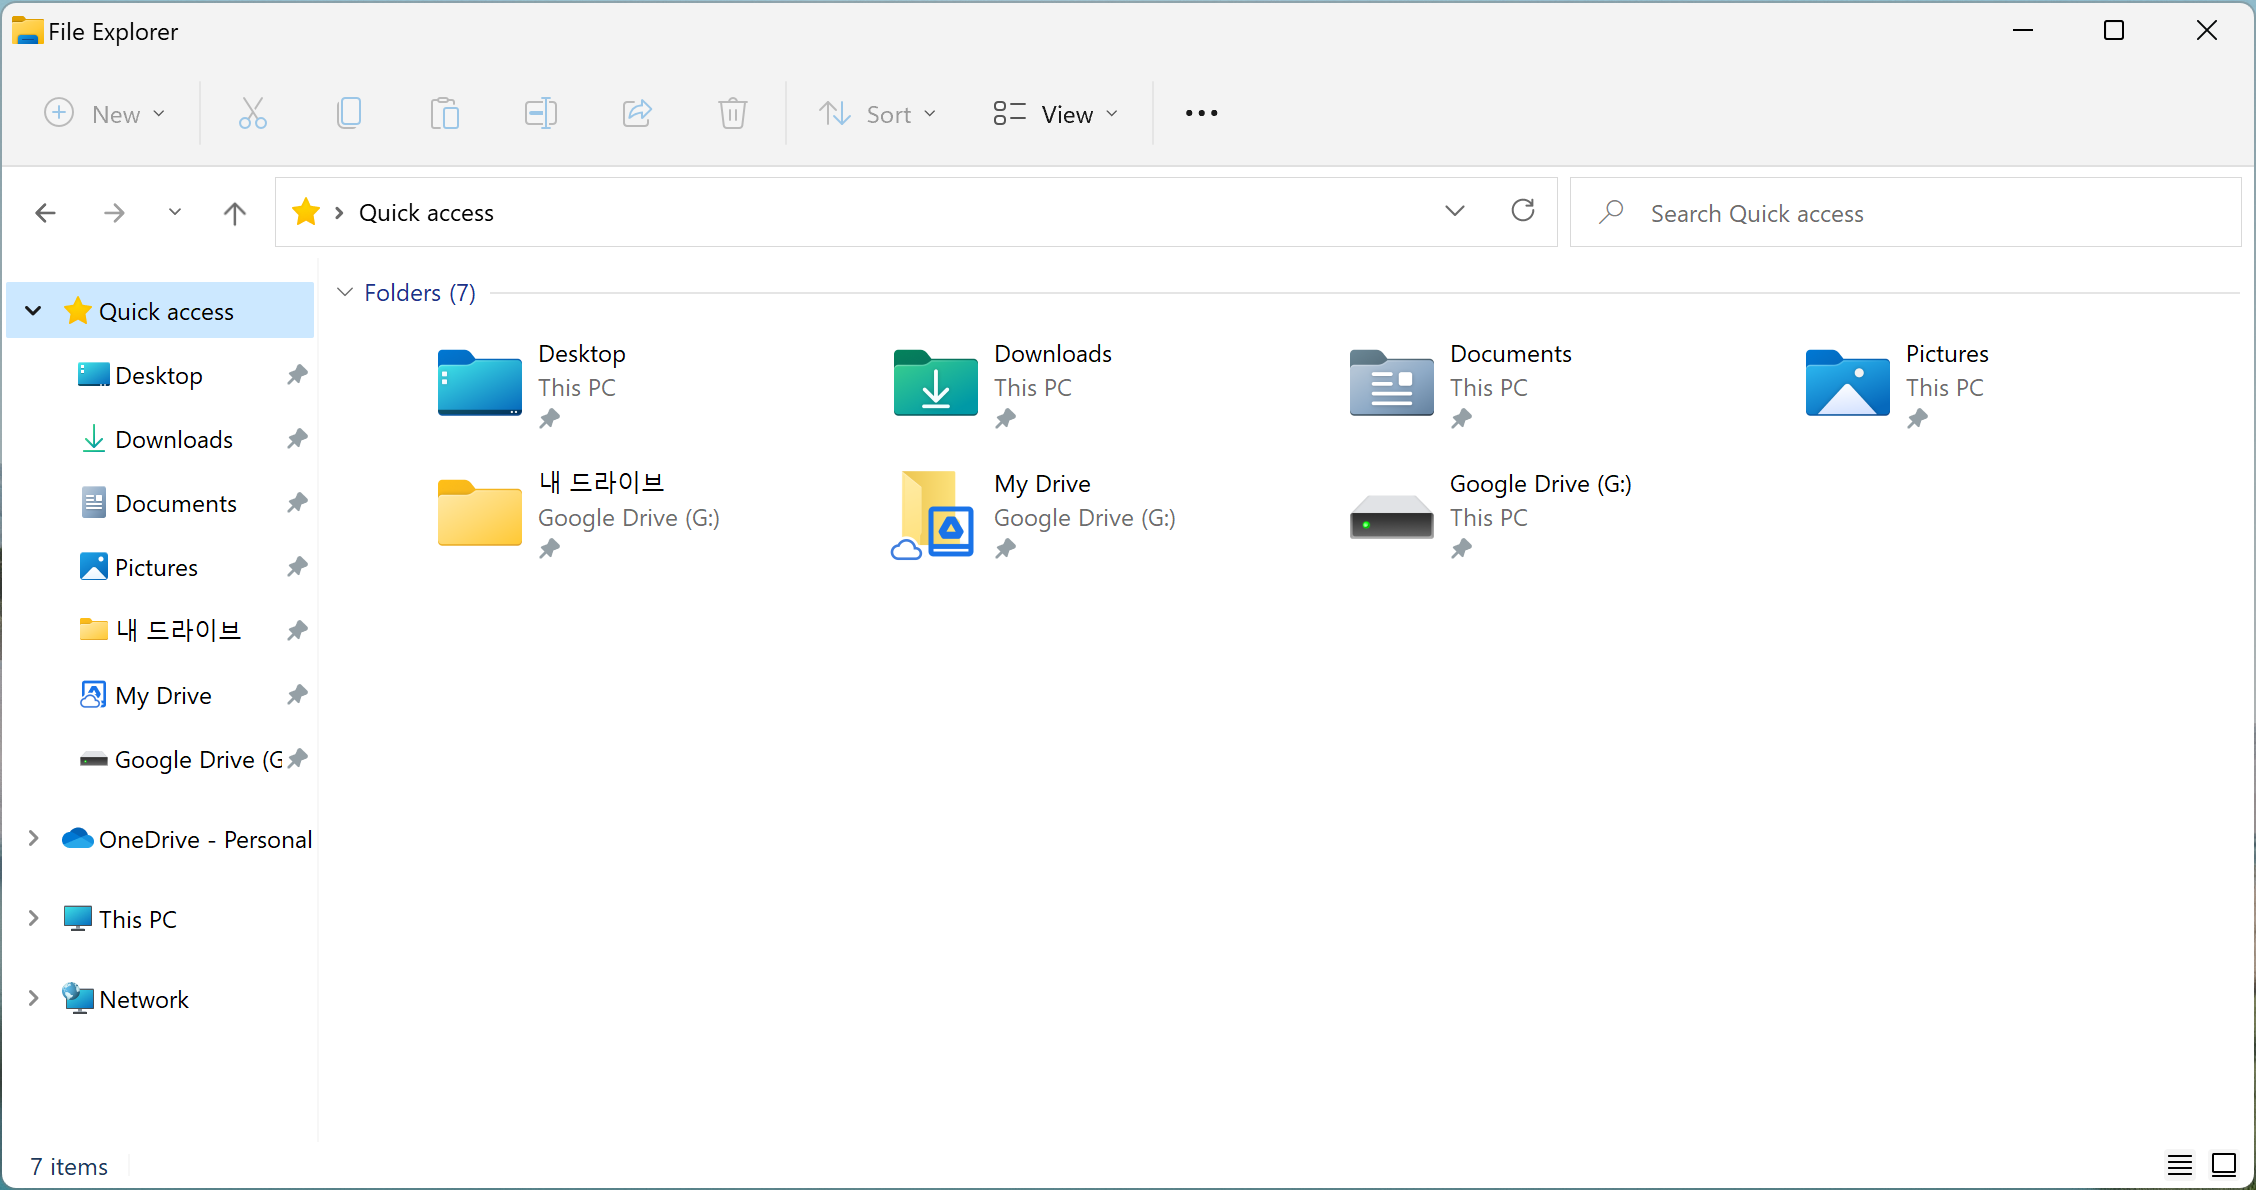
Task: Open the Downloads folder tile
Action: [x=1004, y=385]
